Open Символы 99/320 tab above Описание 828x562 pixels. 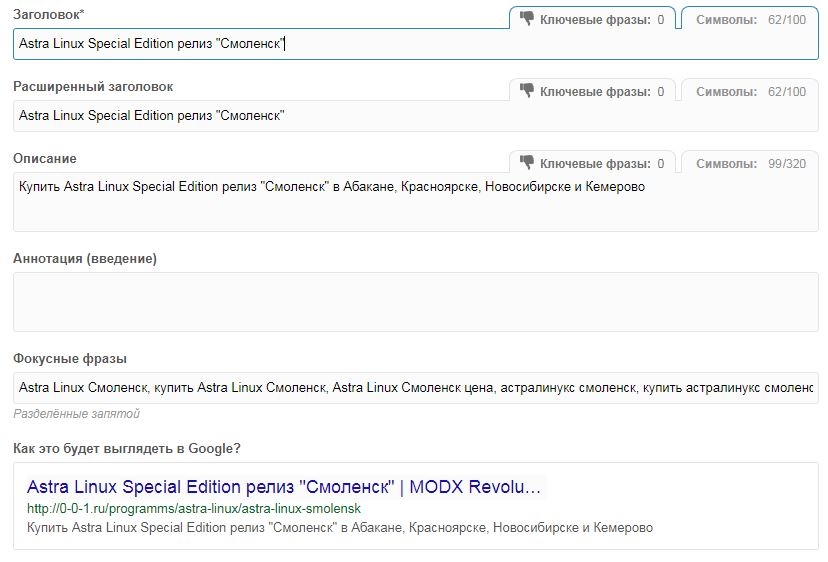(x=750, y=163)
